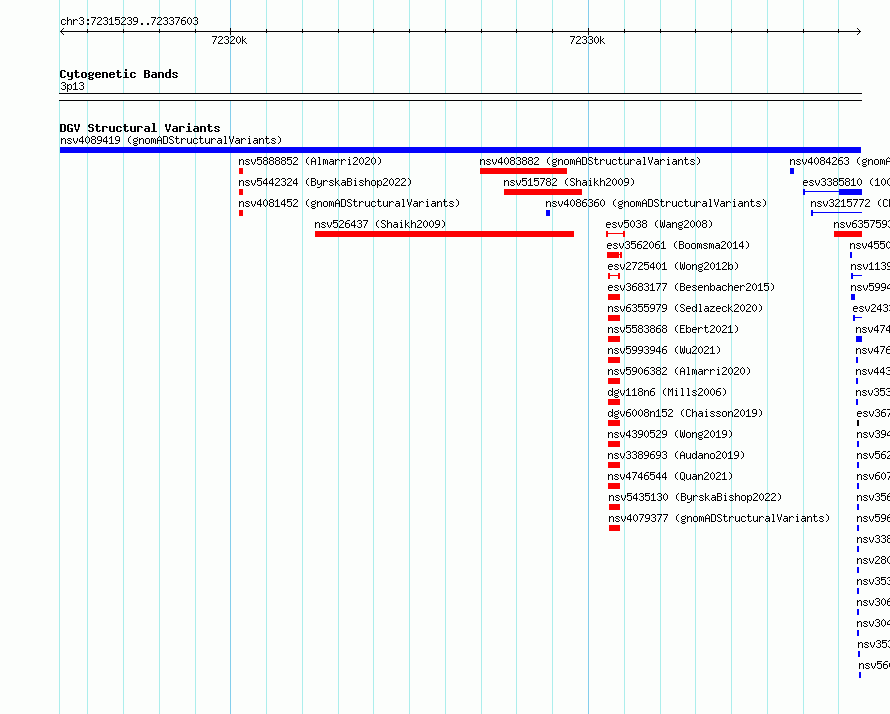
Task: Click the 72330k ruler tick label
Action: [x=587, y=40]
